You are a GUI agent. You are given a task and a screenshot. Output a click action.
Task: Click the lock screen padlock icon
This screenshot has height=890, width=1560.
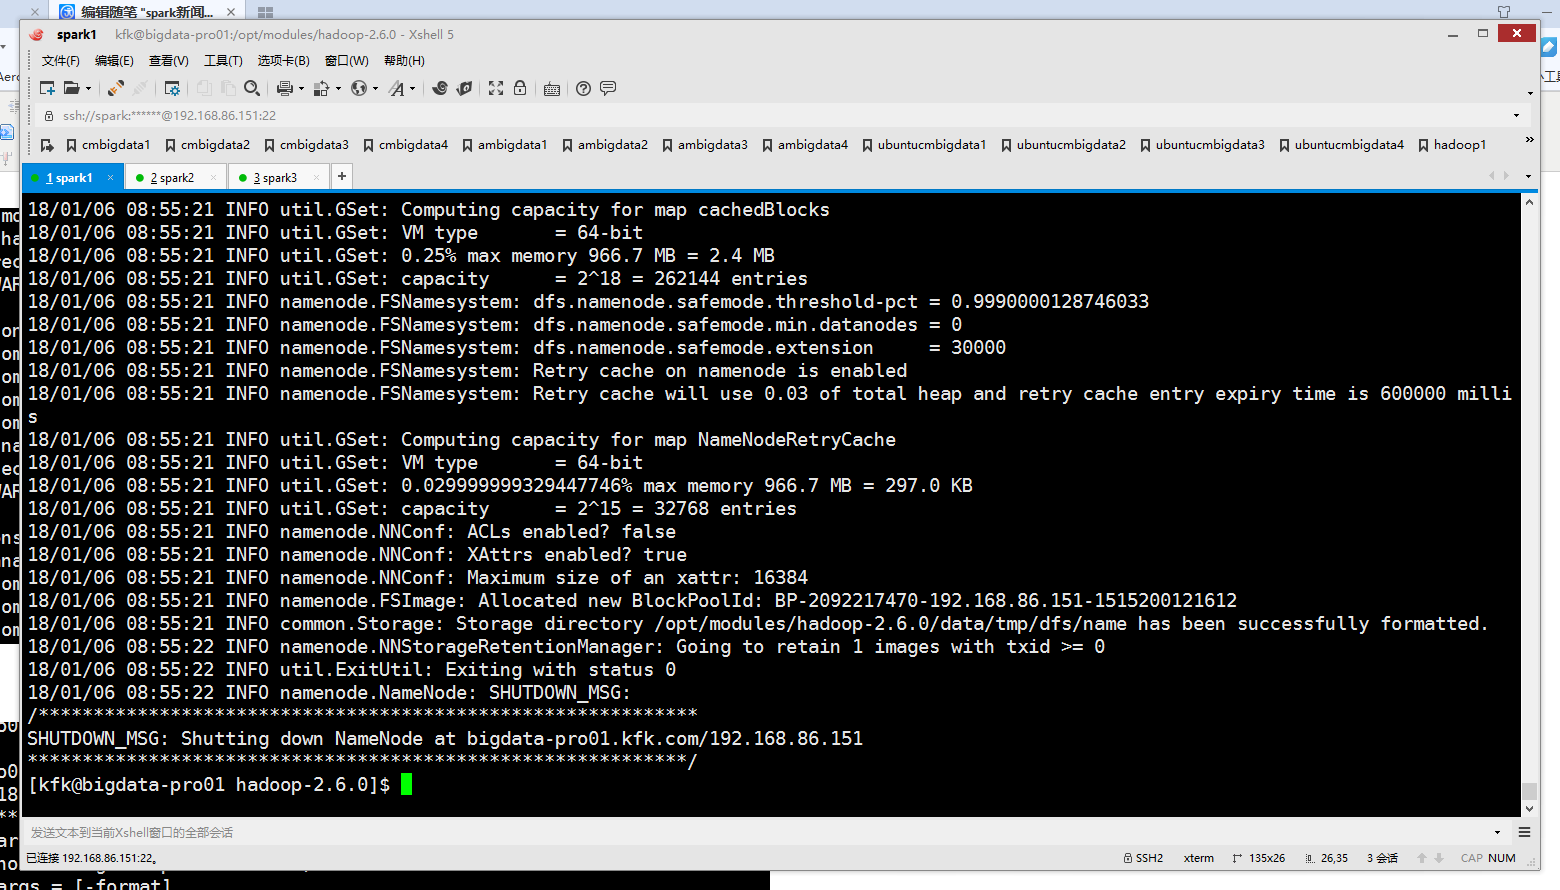520,88
